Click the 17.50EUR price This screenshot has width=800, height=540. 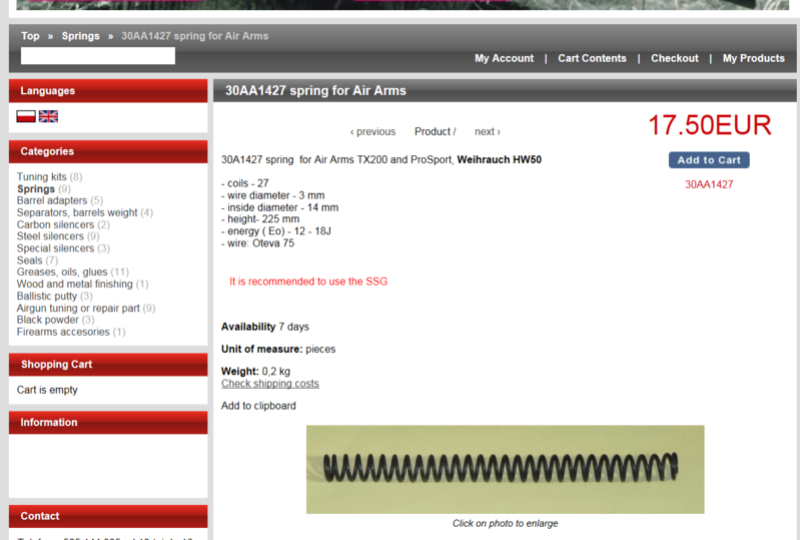[710, 125]
